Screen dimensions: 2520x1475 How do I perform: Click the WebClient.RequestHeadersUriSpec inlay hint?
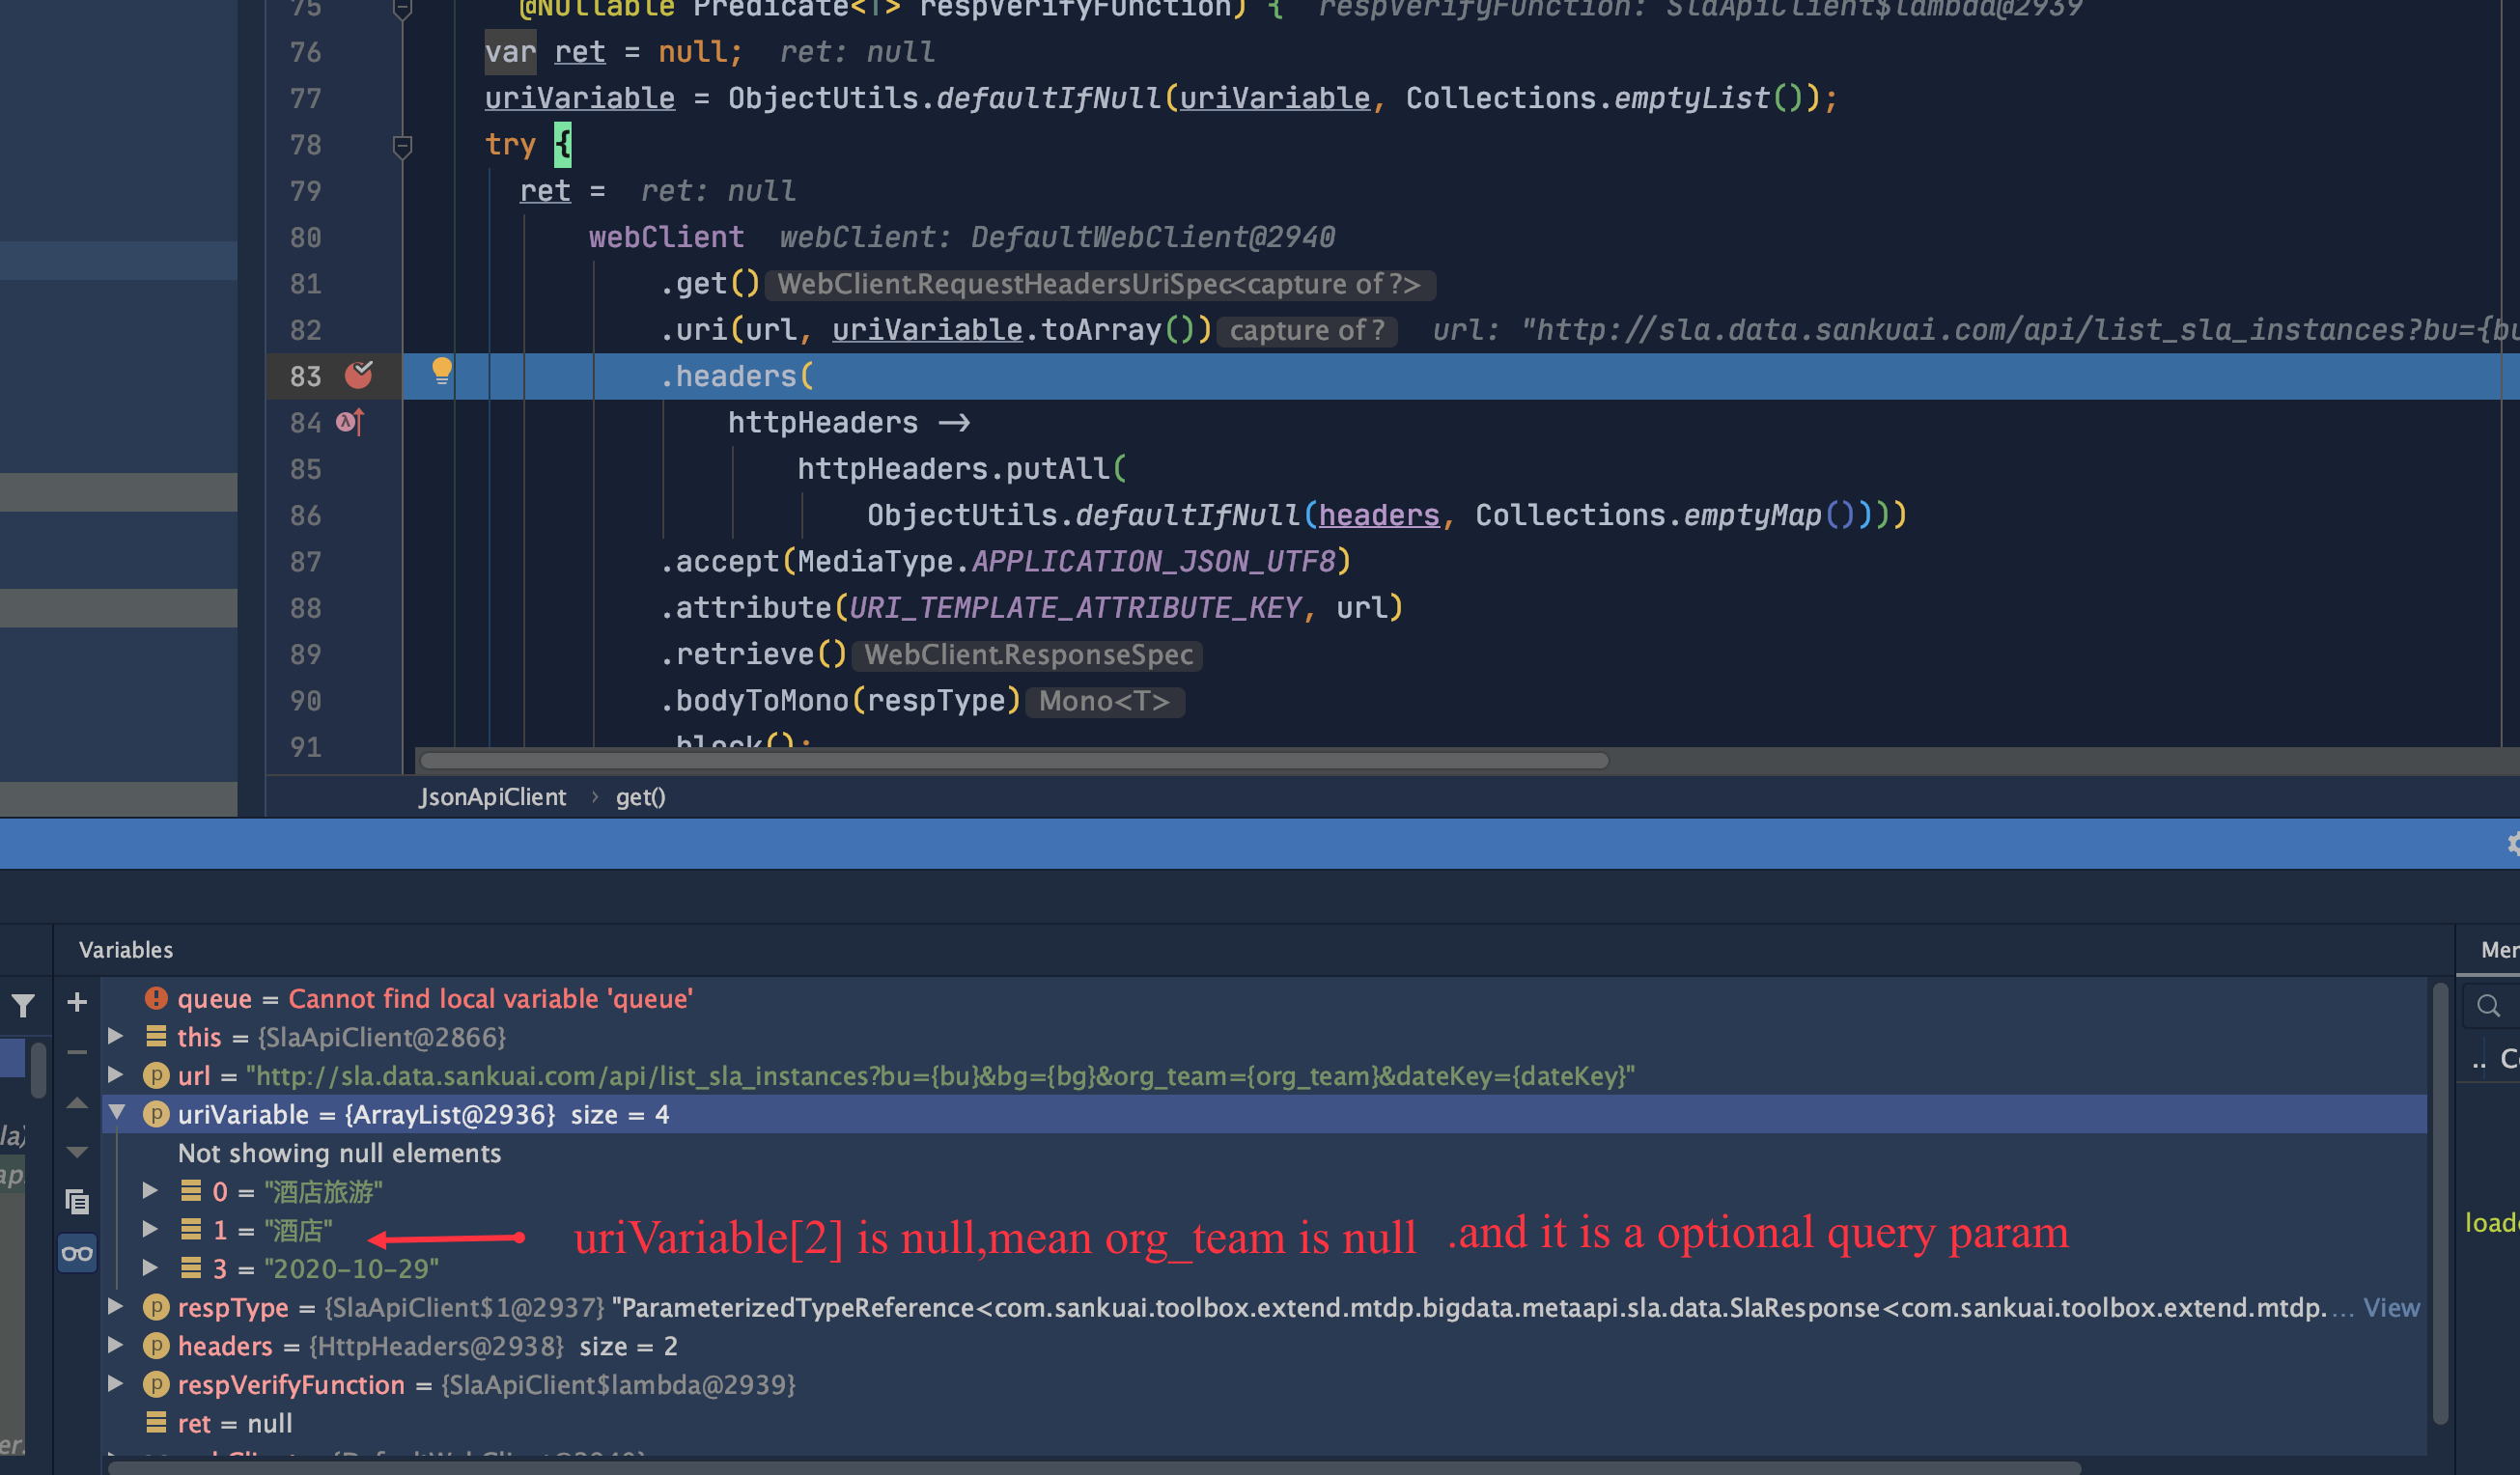pyautogui.click(x=1100, y=284)
